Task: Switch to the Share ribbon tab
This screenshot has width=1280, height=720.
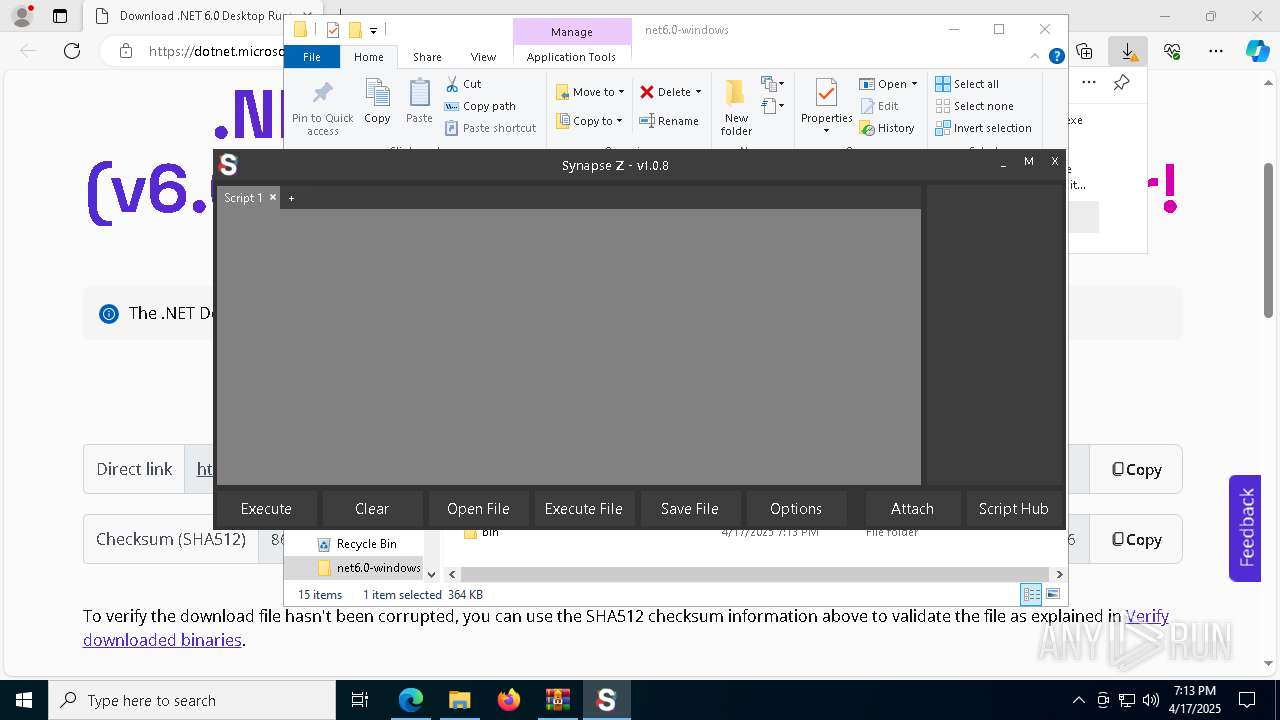Action: 427,57
